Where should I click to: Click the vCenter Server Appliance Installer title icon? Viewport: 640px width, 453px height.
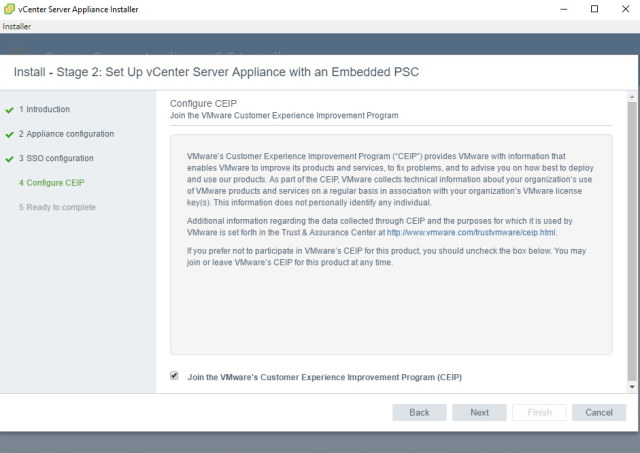pyautogui.click(x=9, y=9)
